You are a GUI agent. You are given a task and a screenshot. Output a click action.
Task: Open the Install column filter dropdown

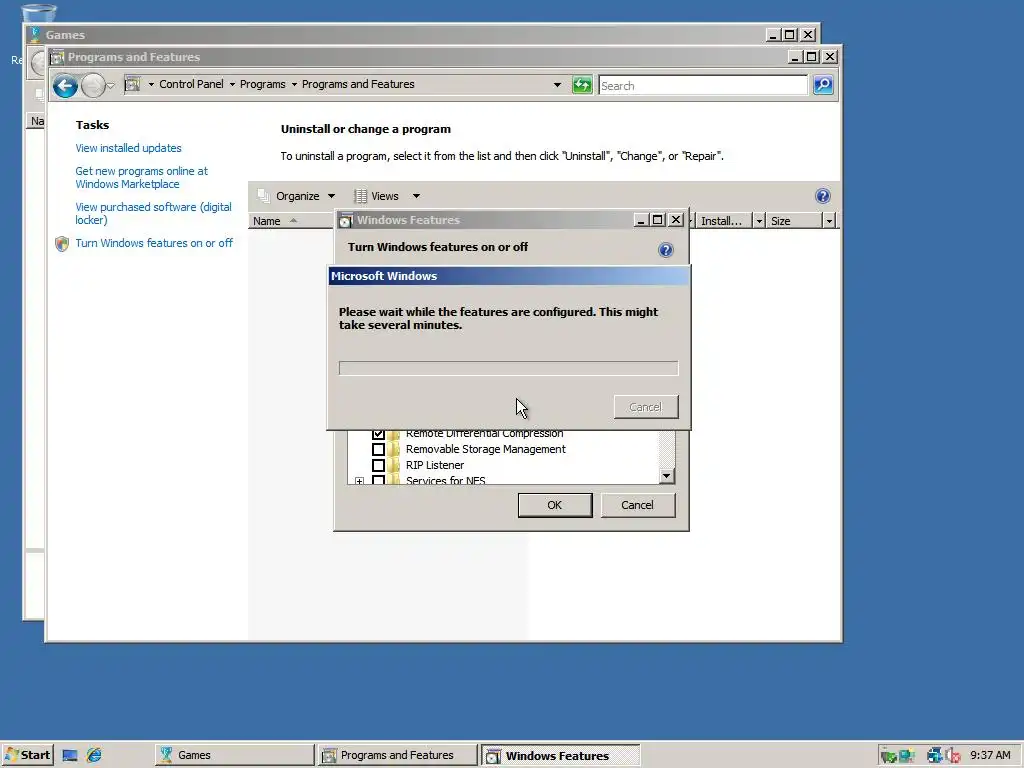tap(759, 221)
